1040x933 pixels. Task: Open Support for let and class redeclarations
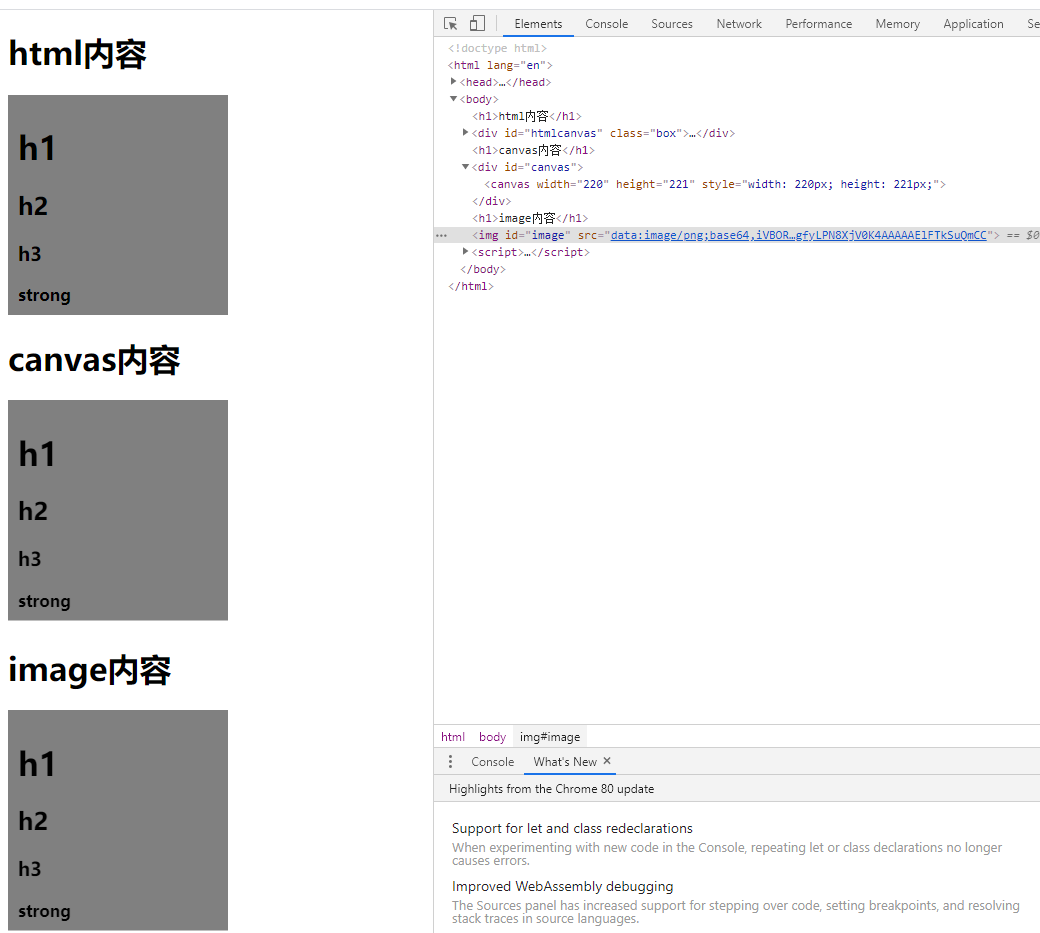(x=572, y=828)
